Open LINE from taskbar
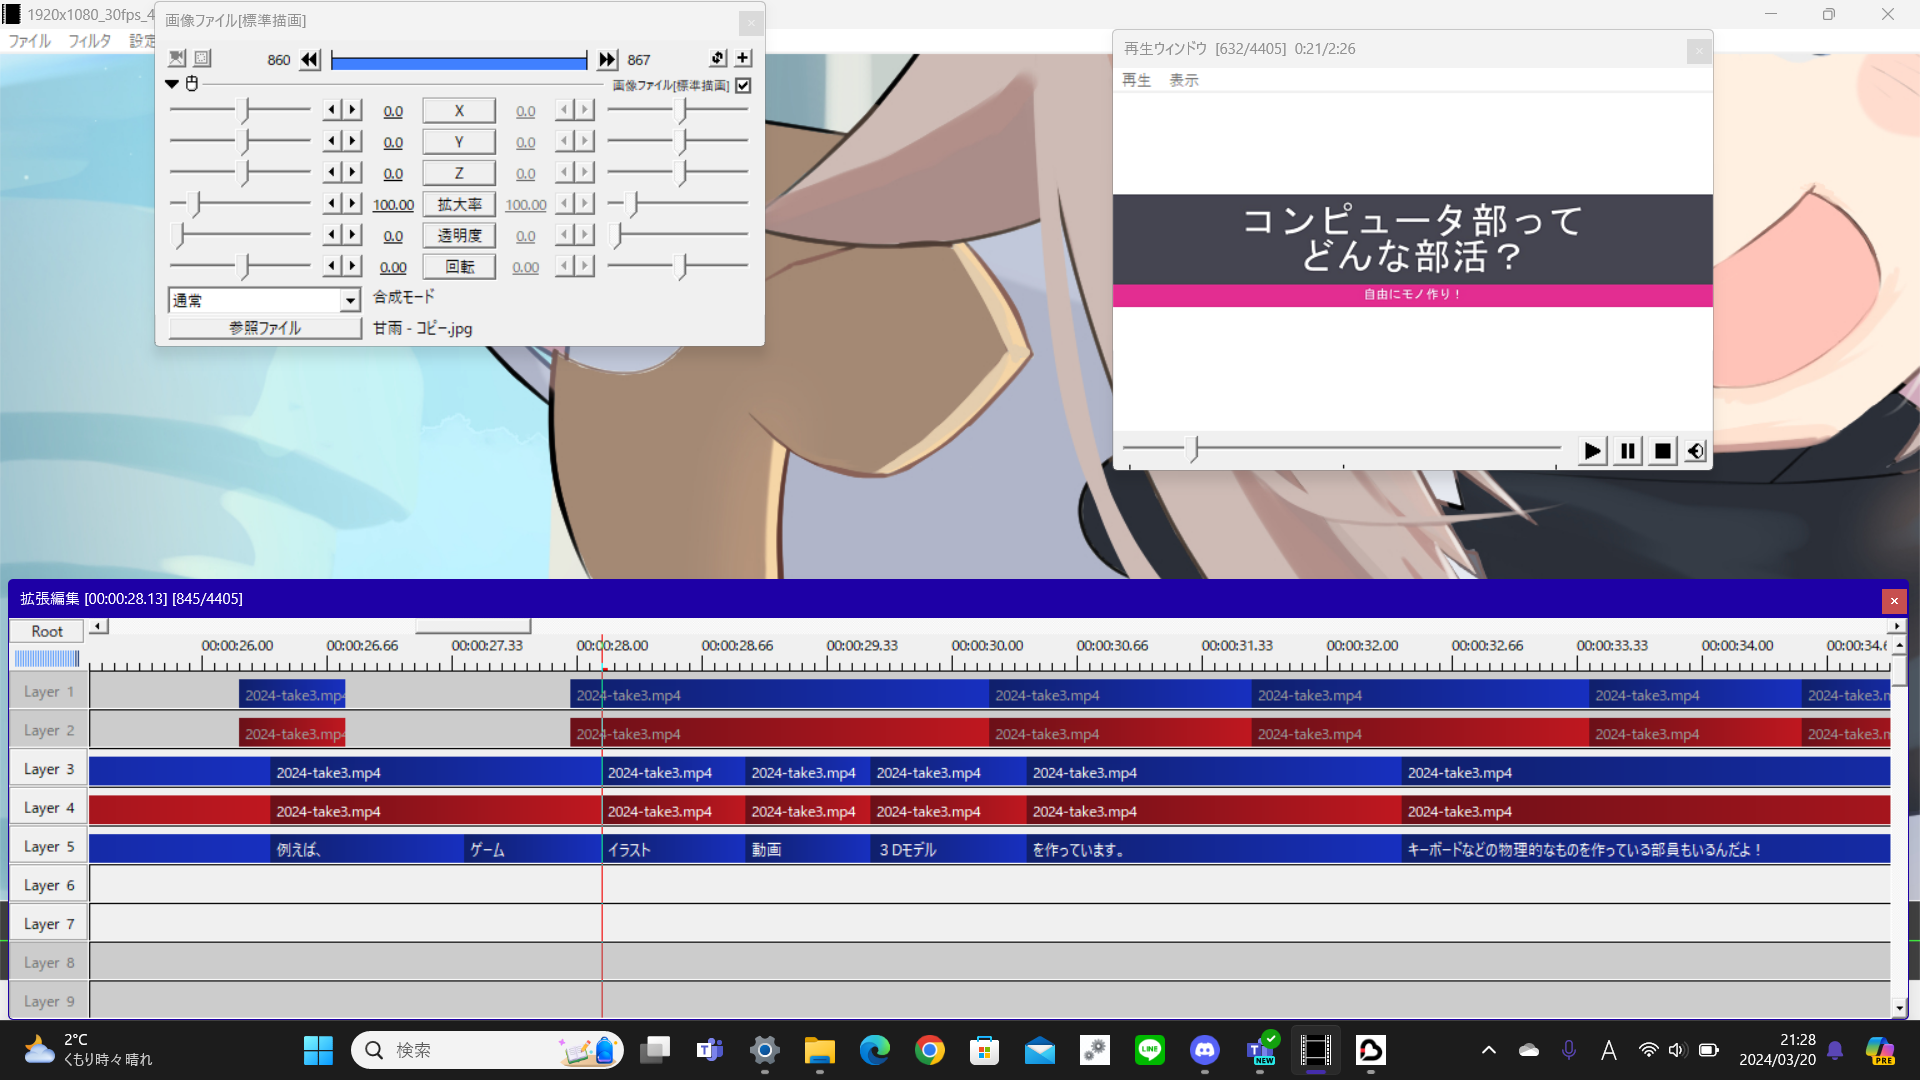Image resolution: width=1920 pixels, height=1080 pixels. point(1150,1050)
